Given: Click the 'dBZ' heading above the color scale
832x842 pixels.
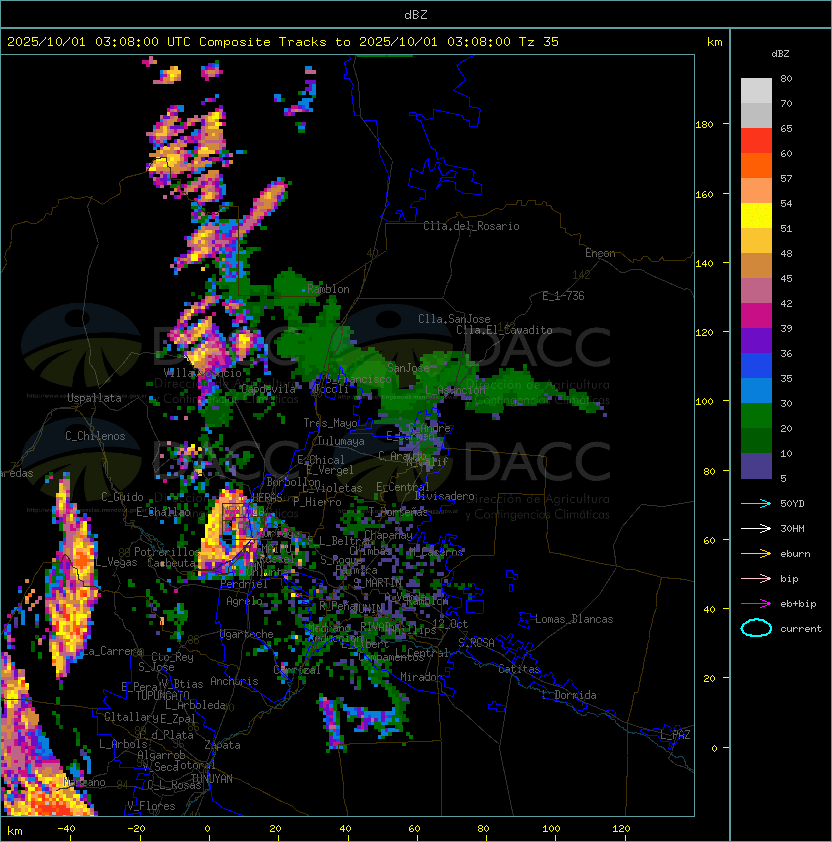Looking at the screenshot, I should tap(780, 54).
